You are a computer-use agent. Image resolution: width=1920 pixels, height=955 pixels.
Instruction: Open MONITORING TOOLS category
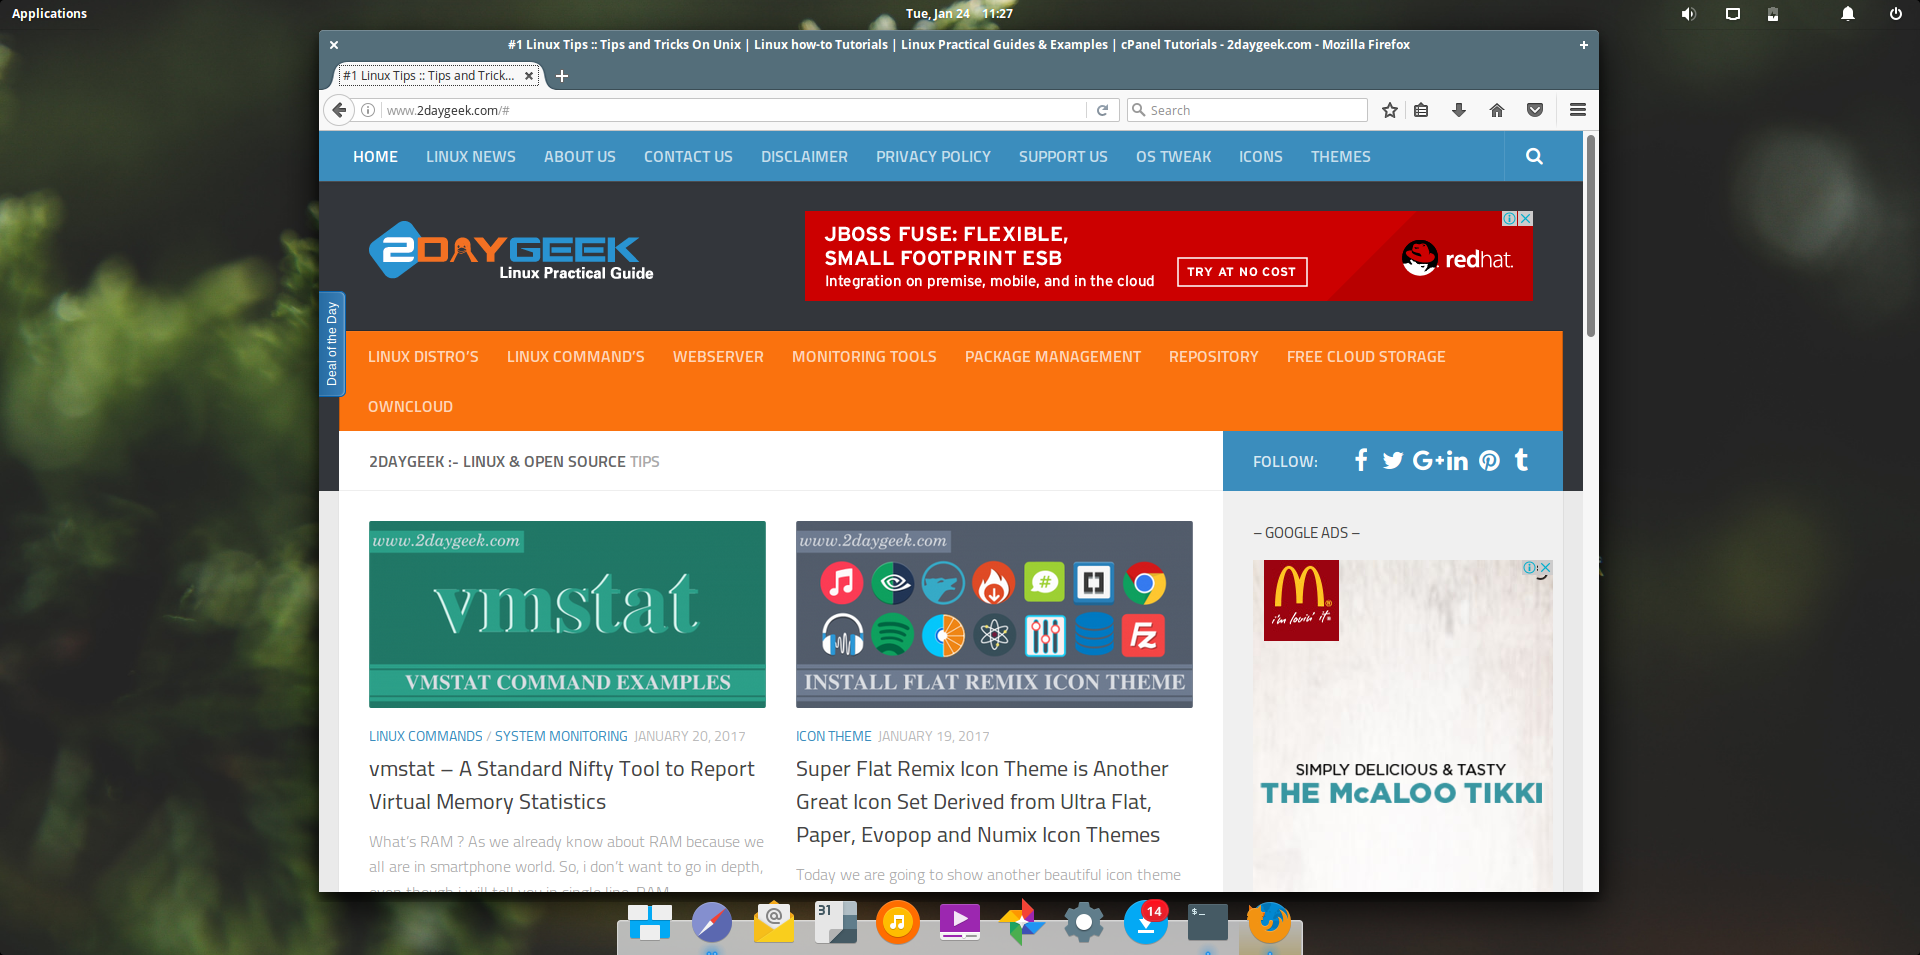(864, 357)
